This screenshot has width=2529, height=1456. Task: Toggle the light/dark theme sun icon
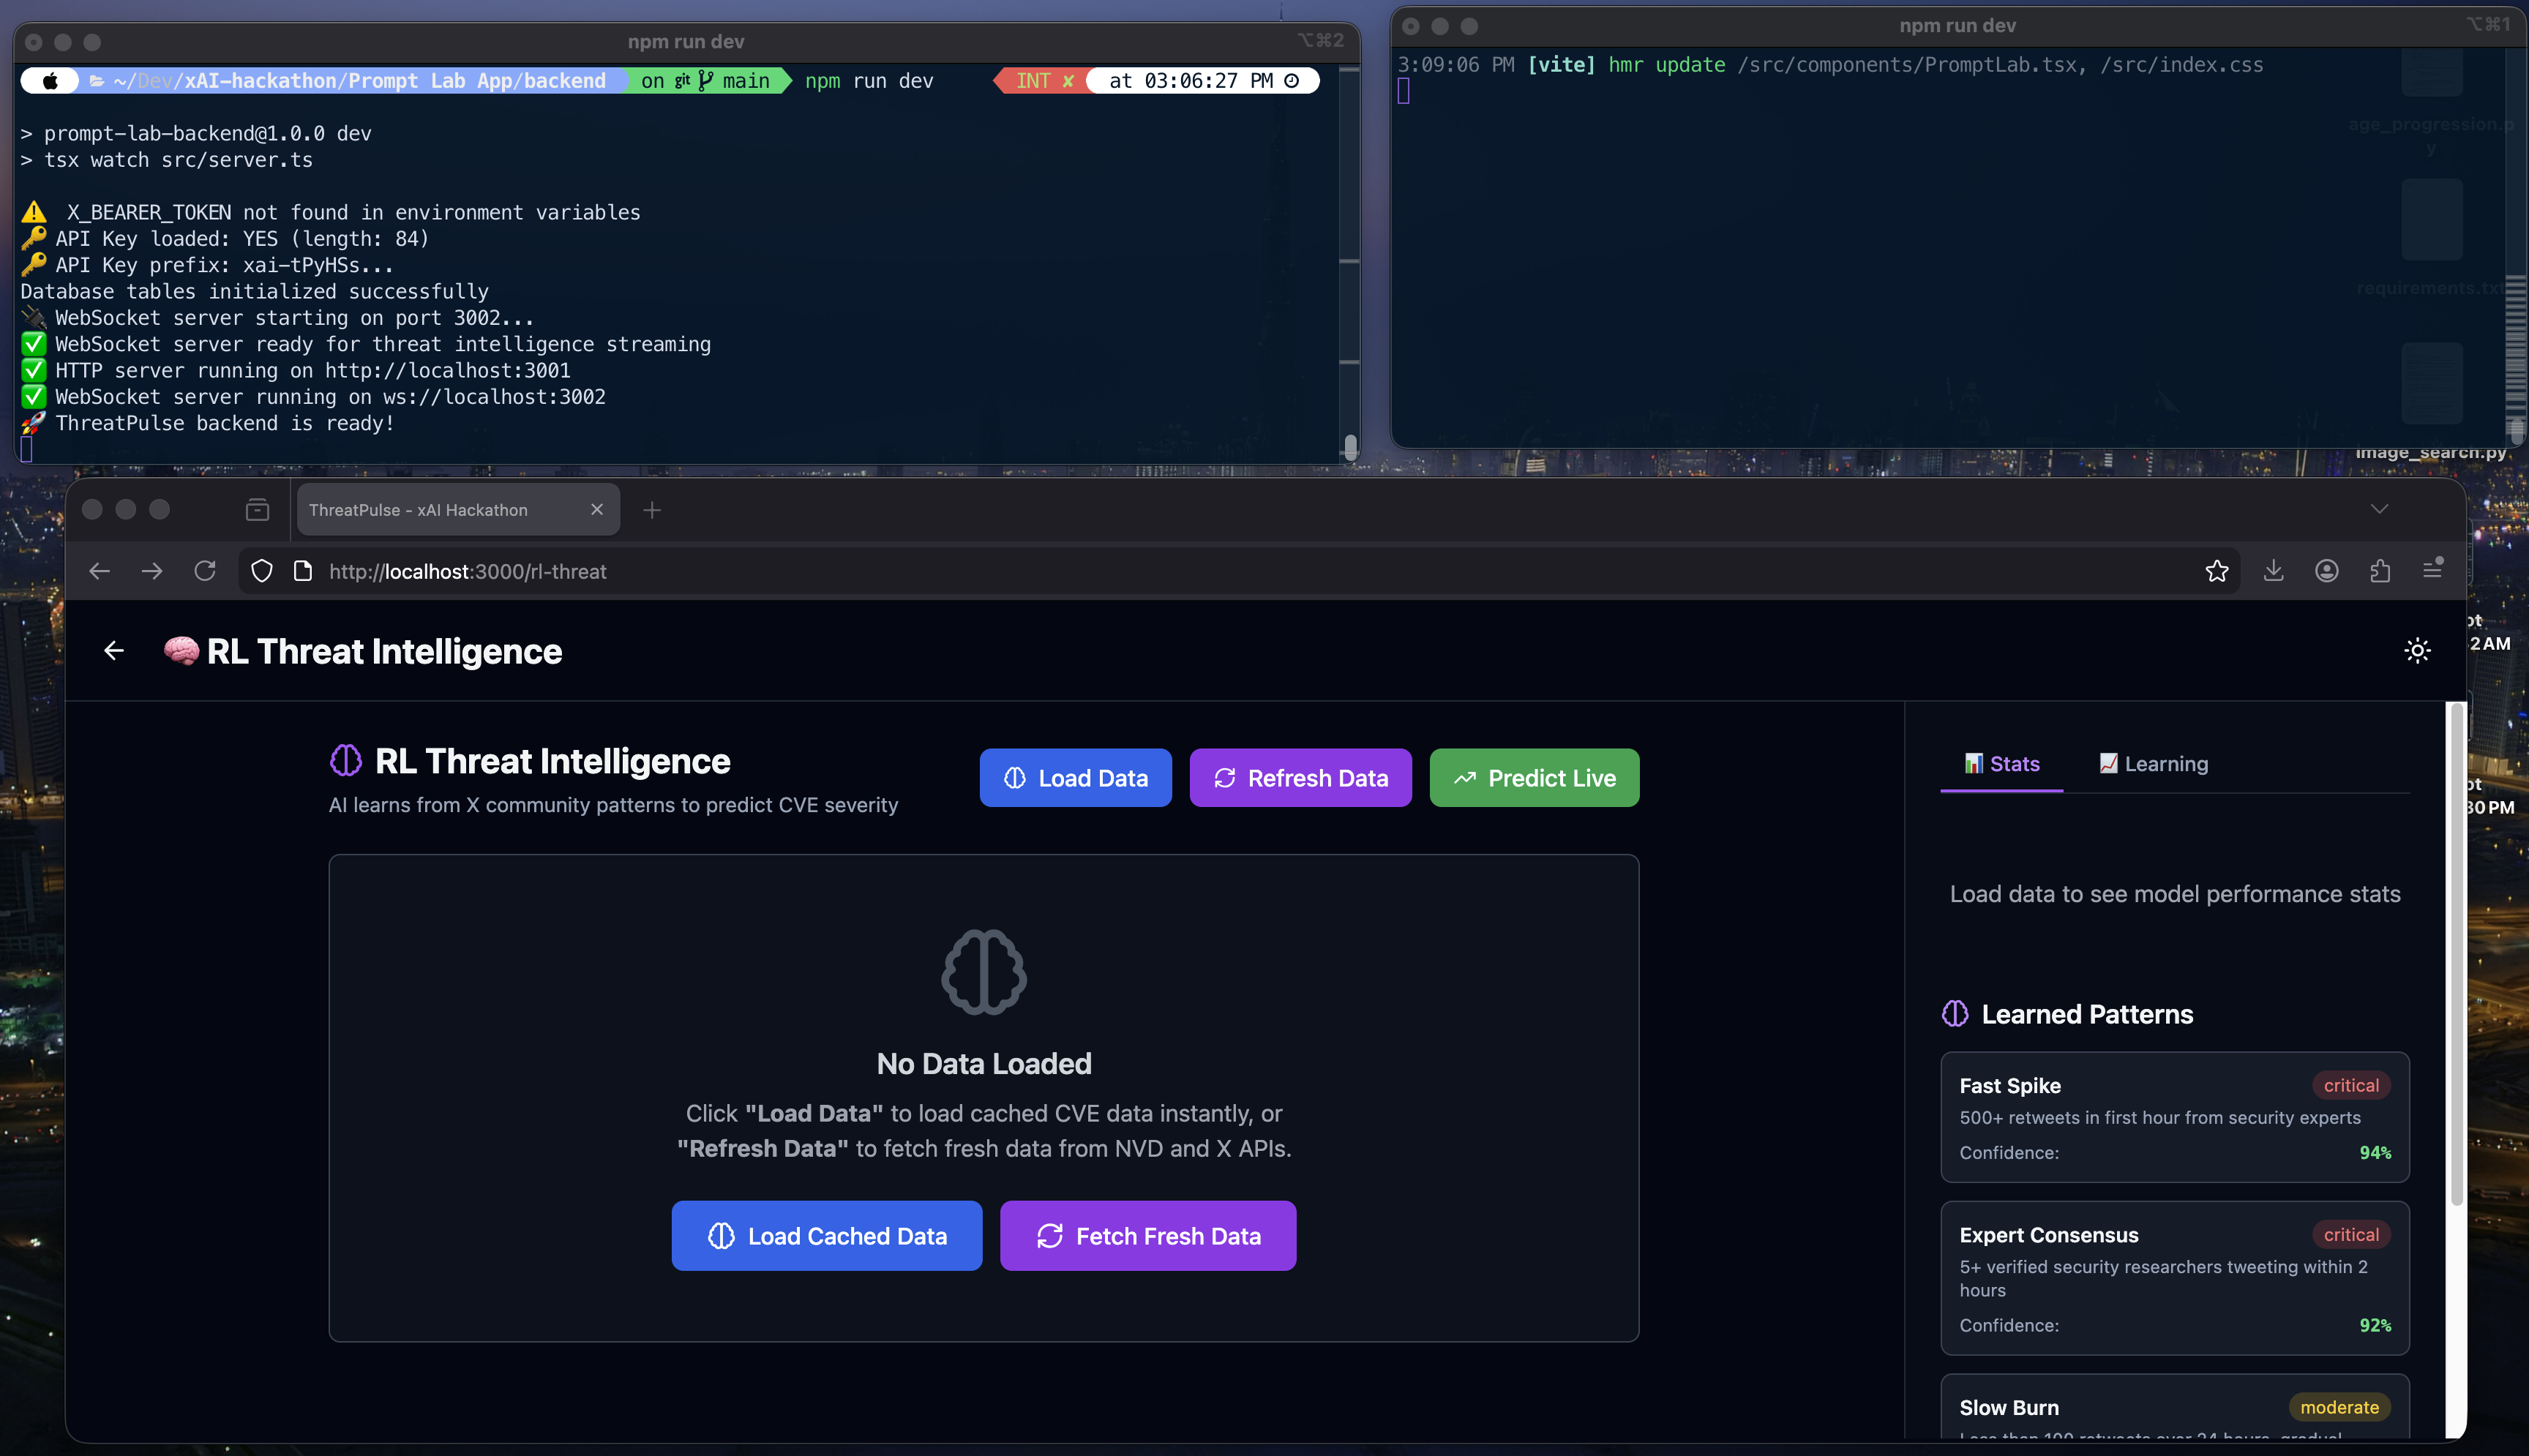(x=2417, y=651)
